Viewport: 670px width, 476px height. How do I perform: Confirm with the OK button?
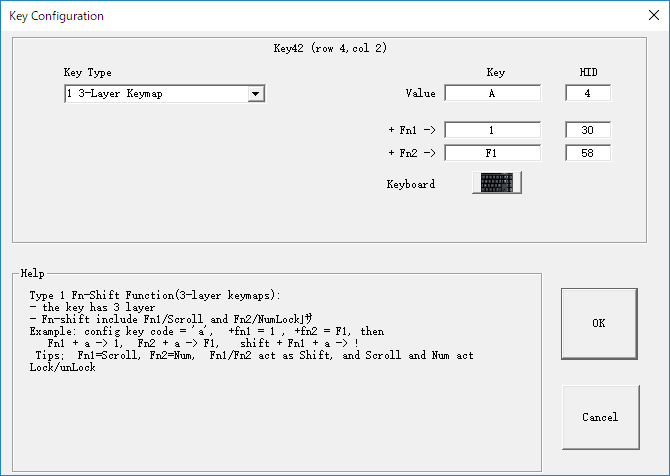599,323
